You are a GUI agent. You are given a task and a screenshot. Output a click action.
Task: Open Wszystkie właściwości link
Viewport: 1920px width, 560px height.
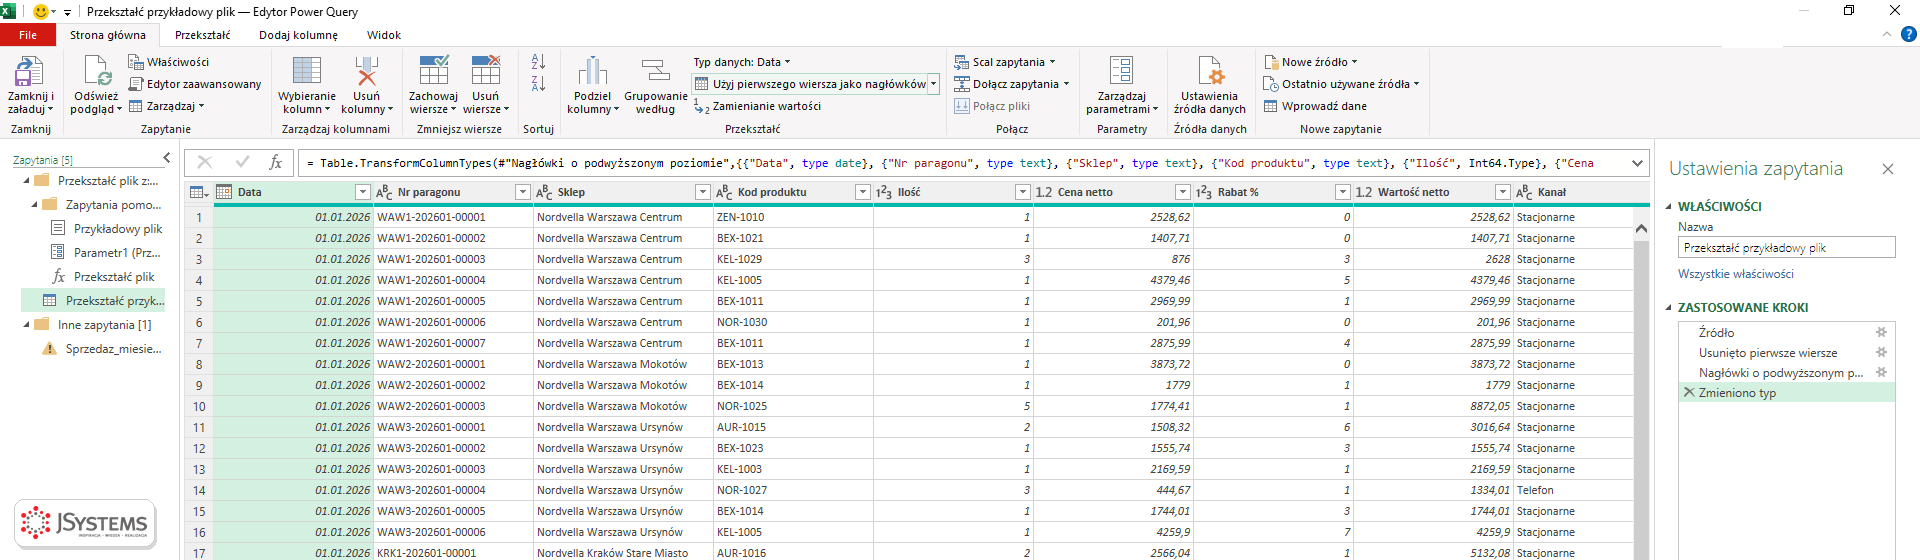point(1736,274)
